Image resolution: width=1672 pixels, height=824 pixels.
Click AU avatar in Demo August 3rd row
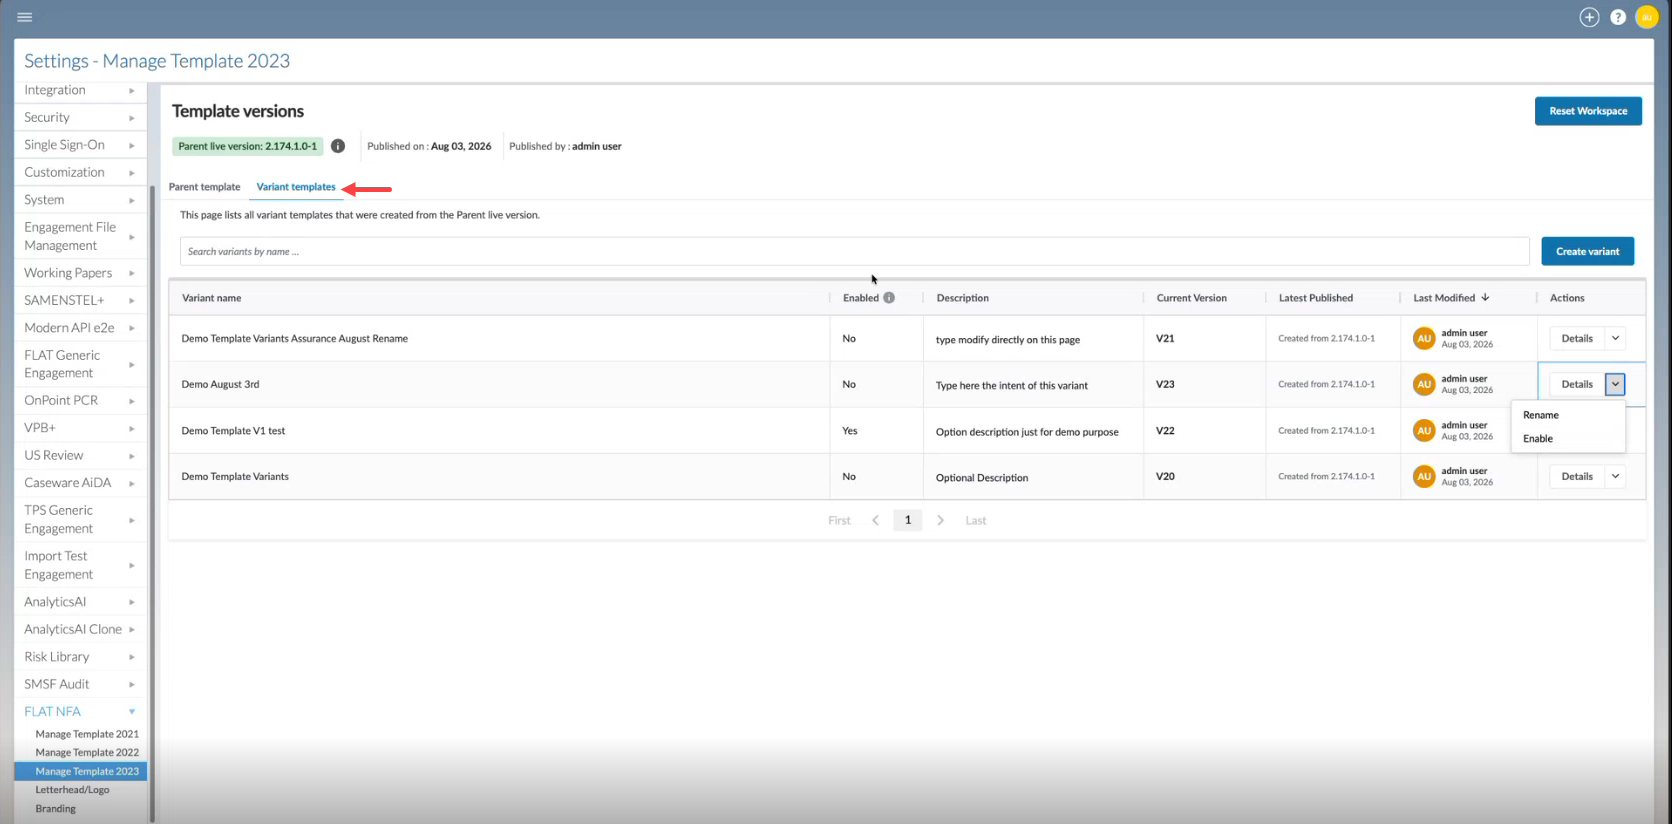1424,384
